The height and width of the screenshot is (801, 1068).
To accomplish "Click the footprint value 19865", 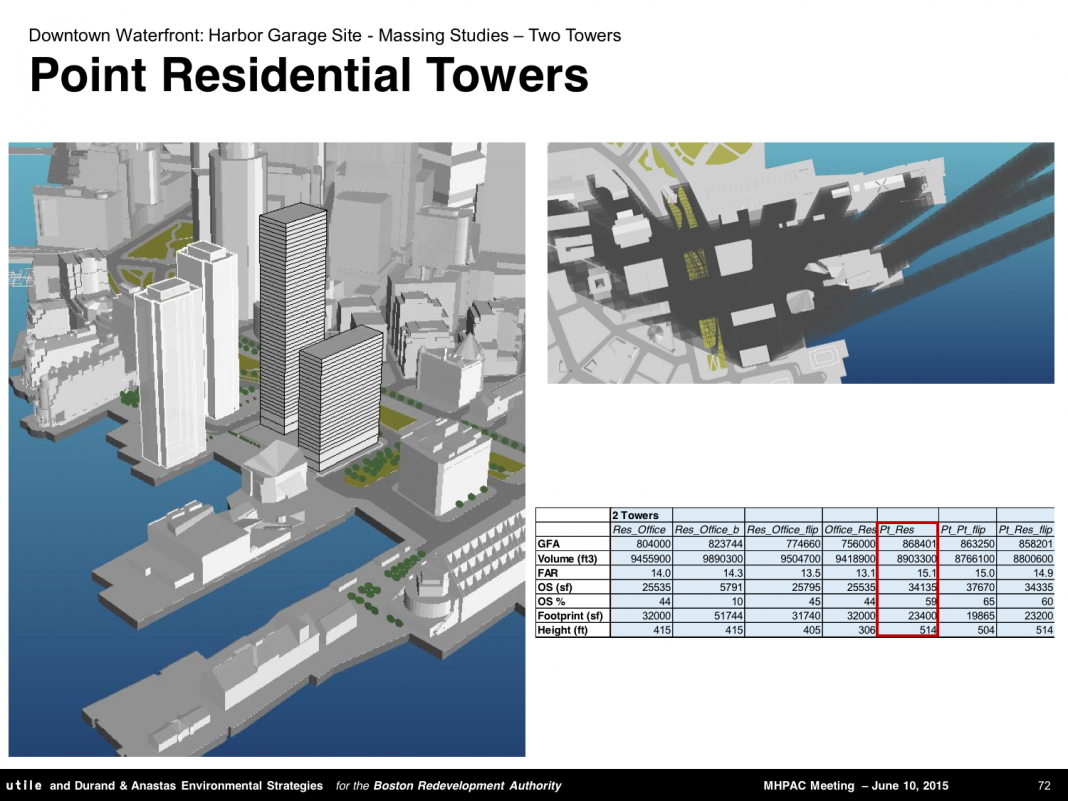I will (980, 616).
